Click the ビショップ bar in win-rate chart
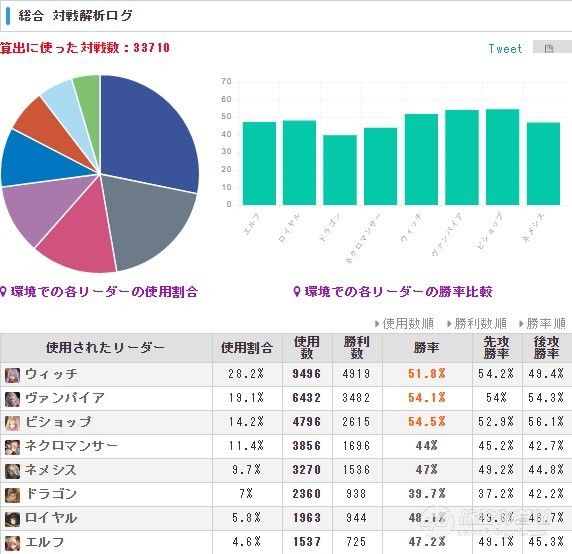This screenshot has width=572, height=554. [503, 157]
